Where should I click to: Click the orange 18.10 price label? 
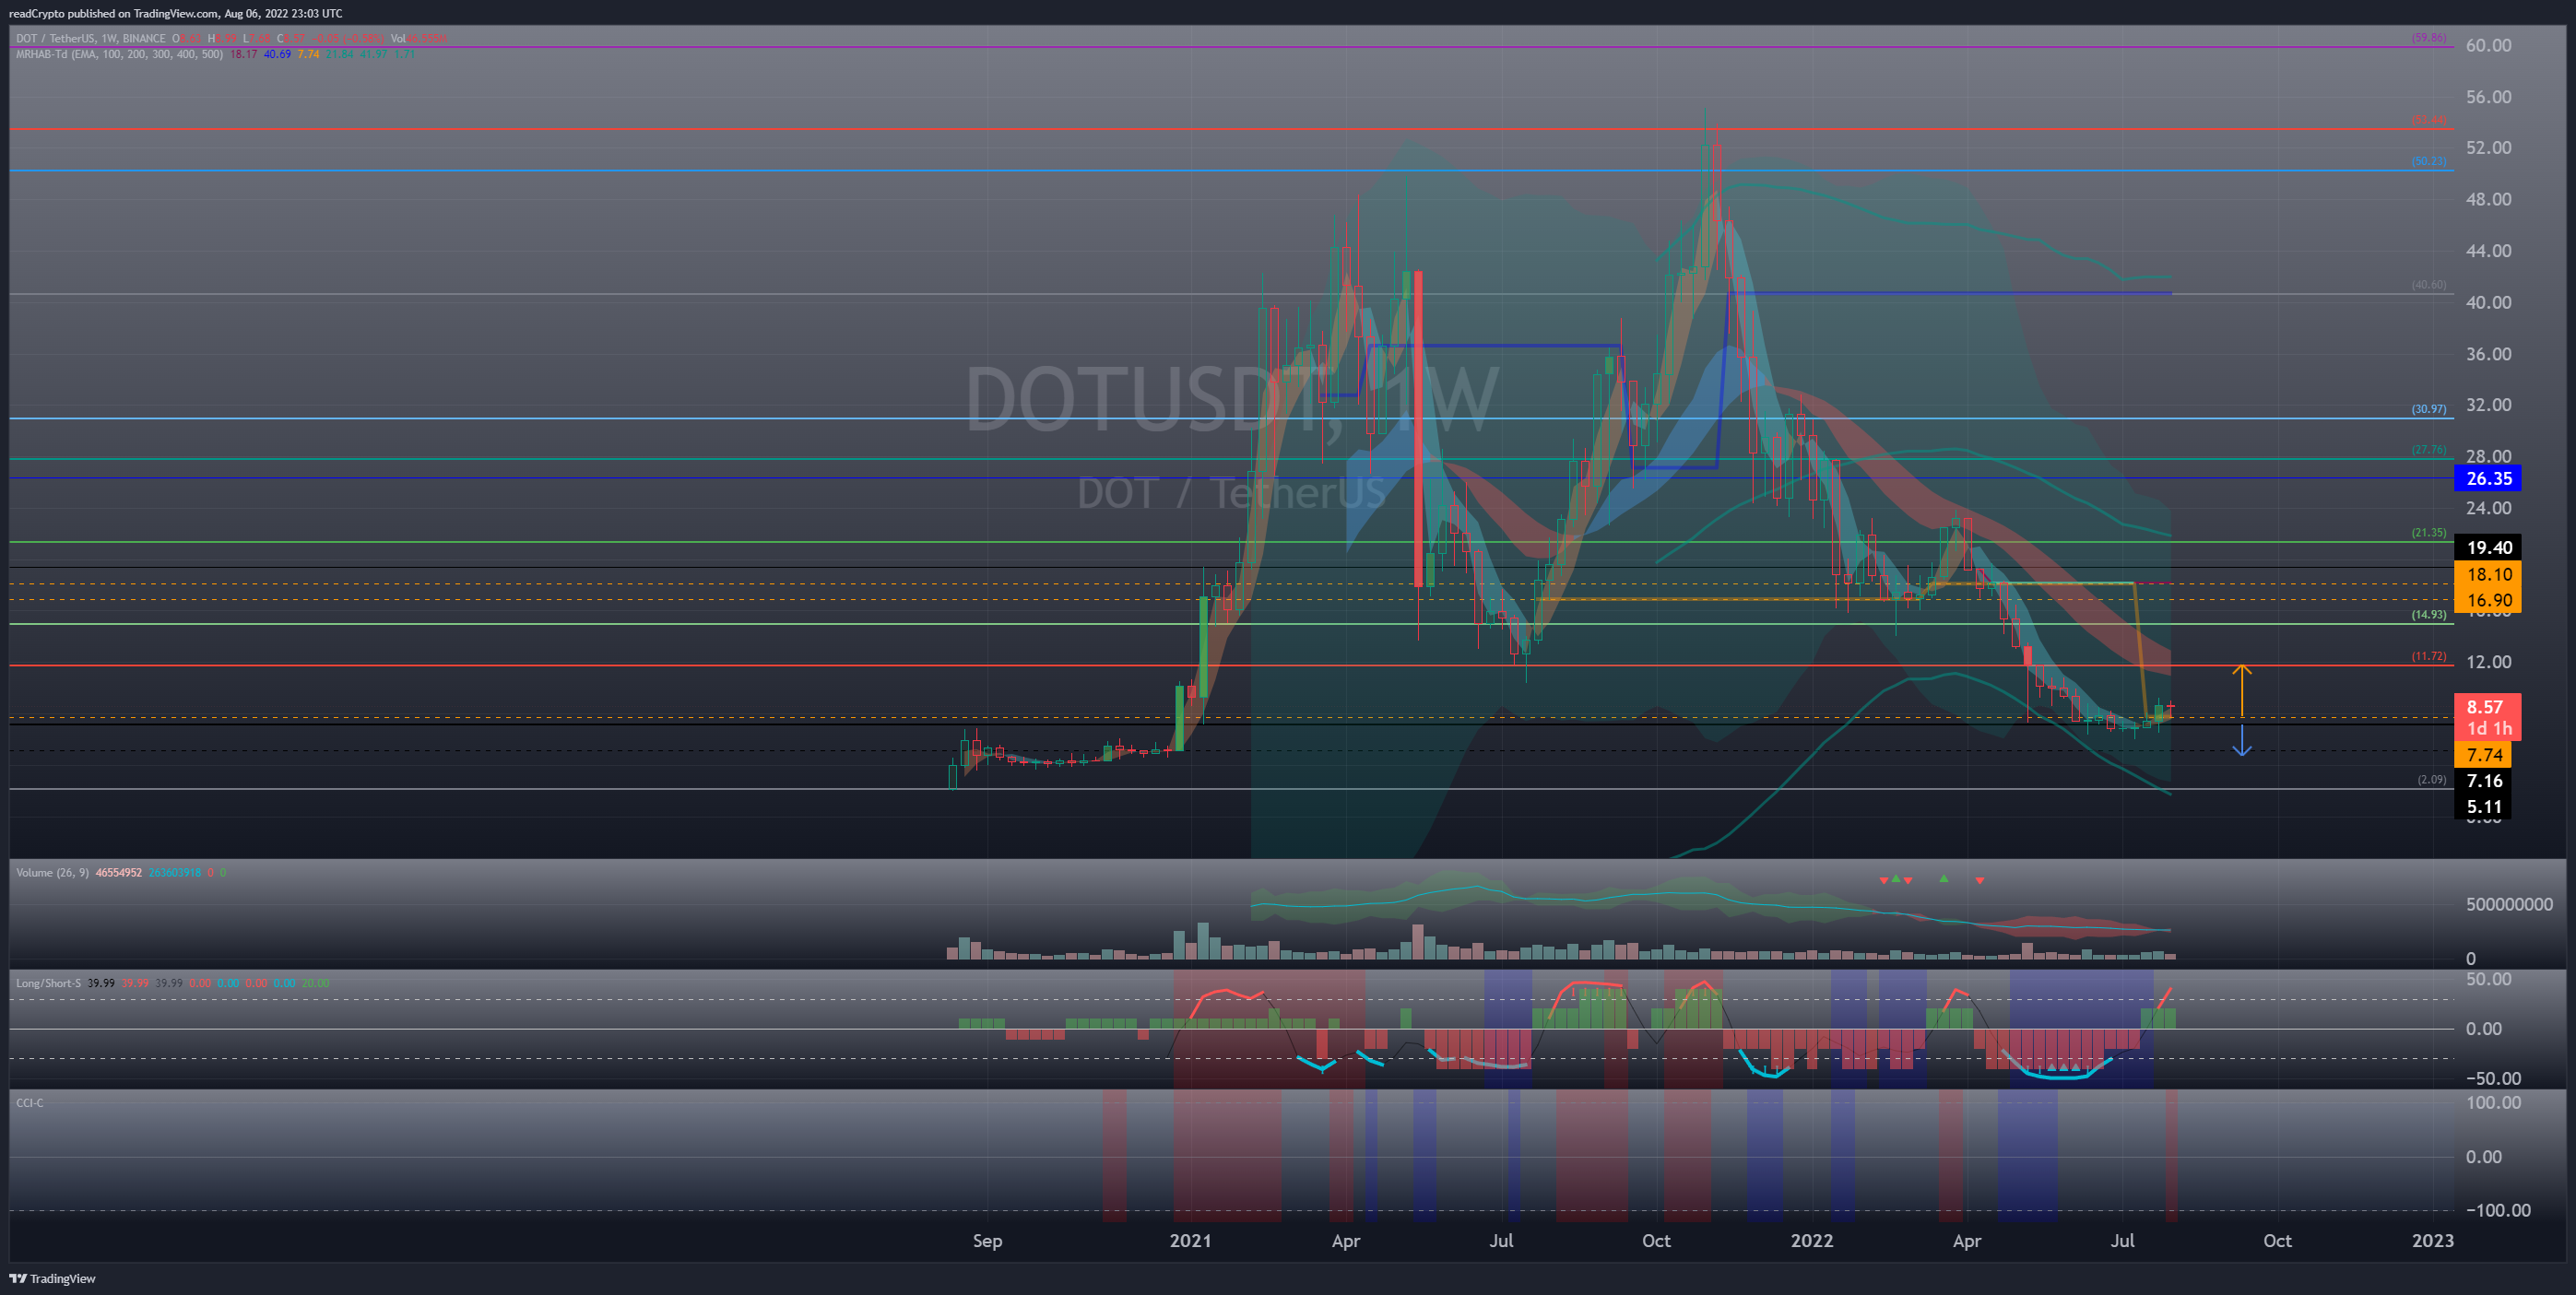tap(2488, 574)
